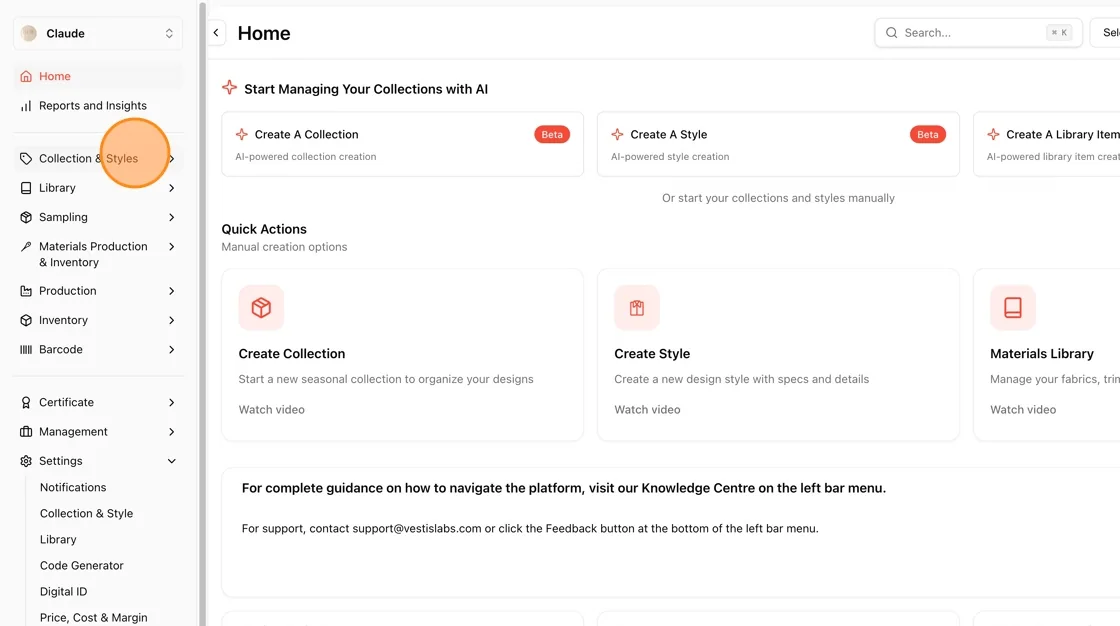Open Price, Cost & Margin settings item

pos(94,618)
